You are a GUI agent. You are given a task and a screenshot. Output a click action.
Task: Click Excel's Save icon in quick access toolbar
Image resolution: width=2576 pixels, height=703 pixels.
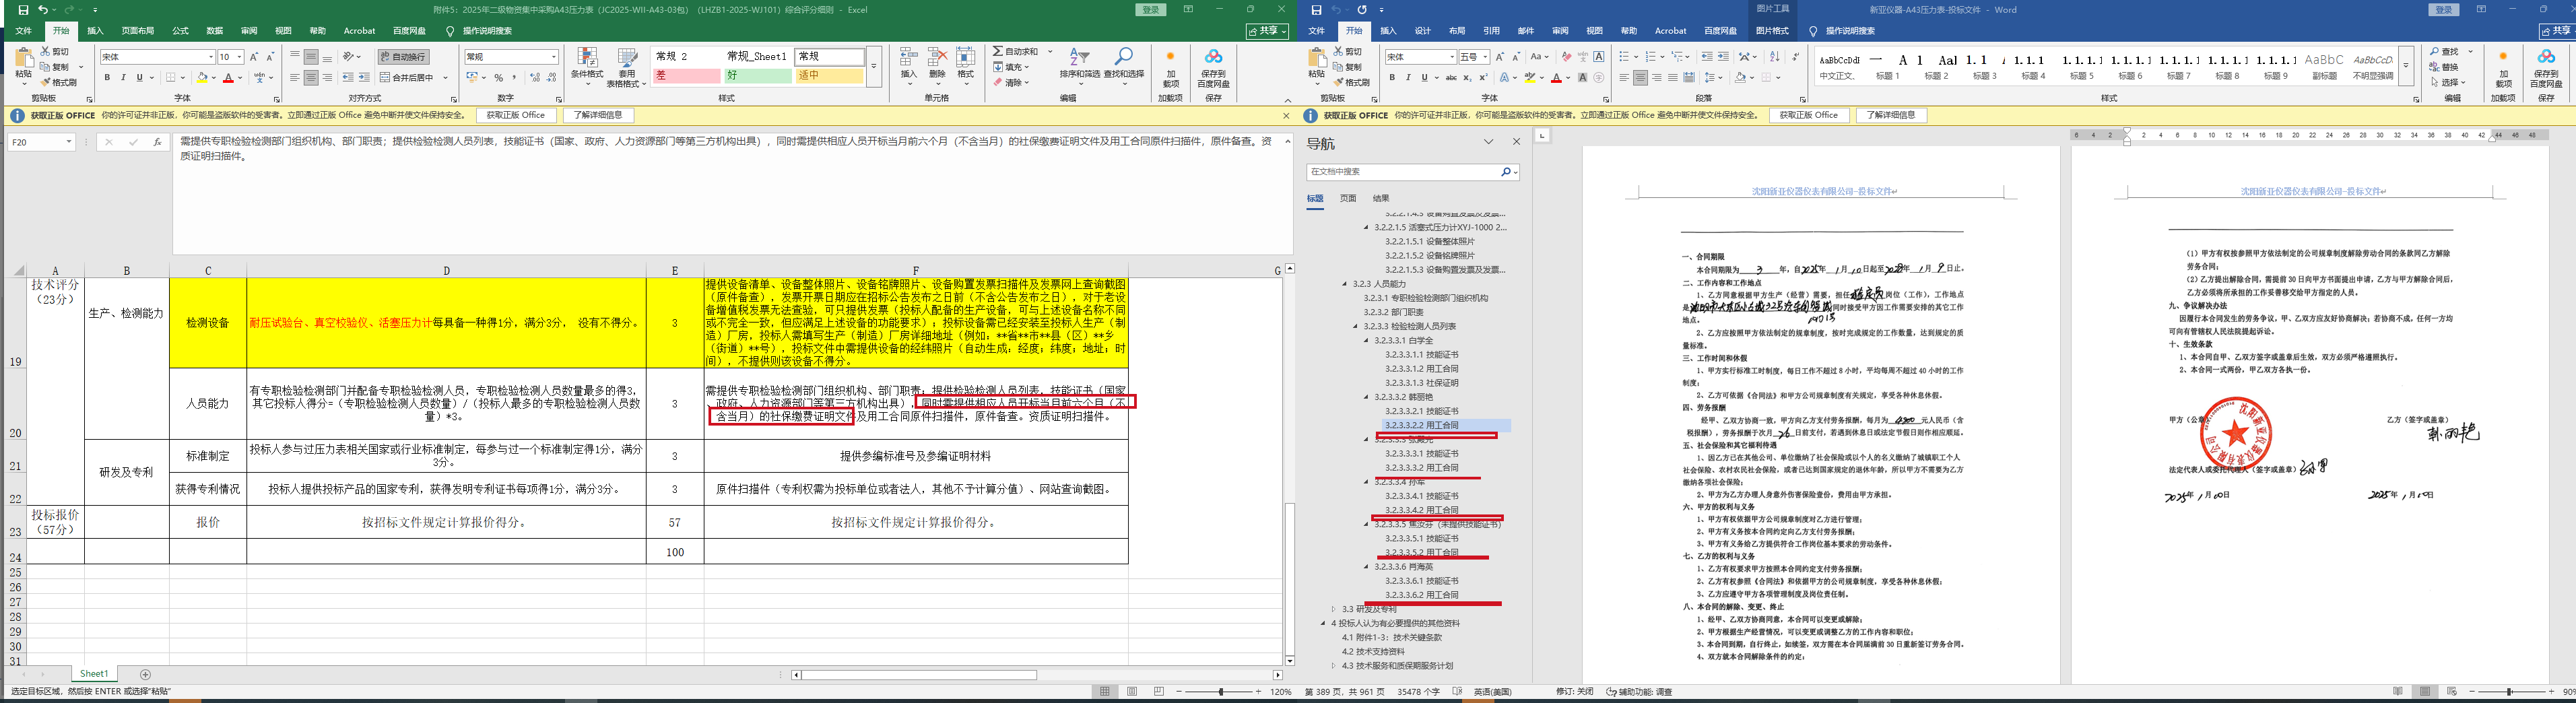(x=23, y=10)
